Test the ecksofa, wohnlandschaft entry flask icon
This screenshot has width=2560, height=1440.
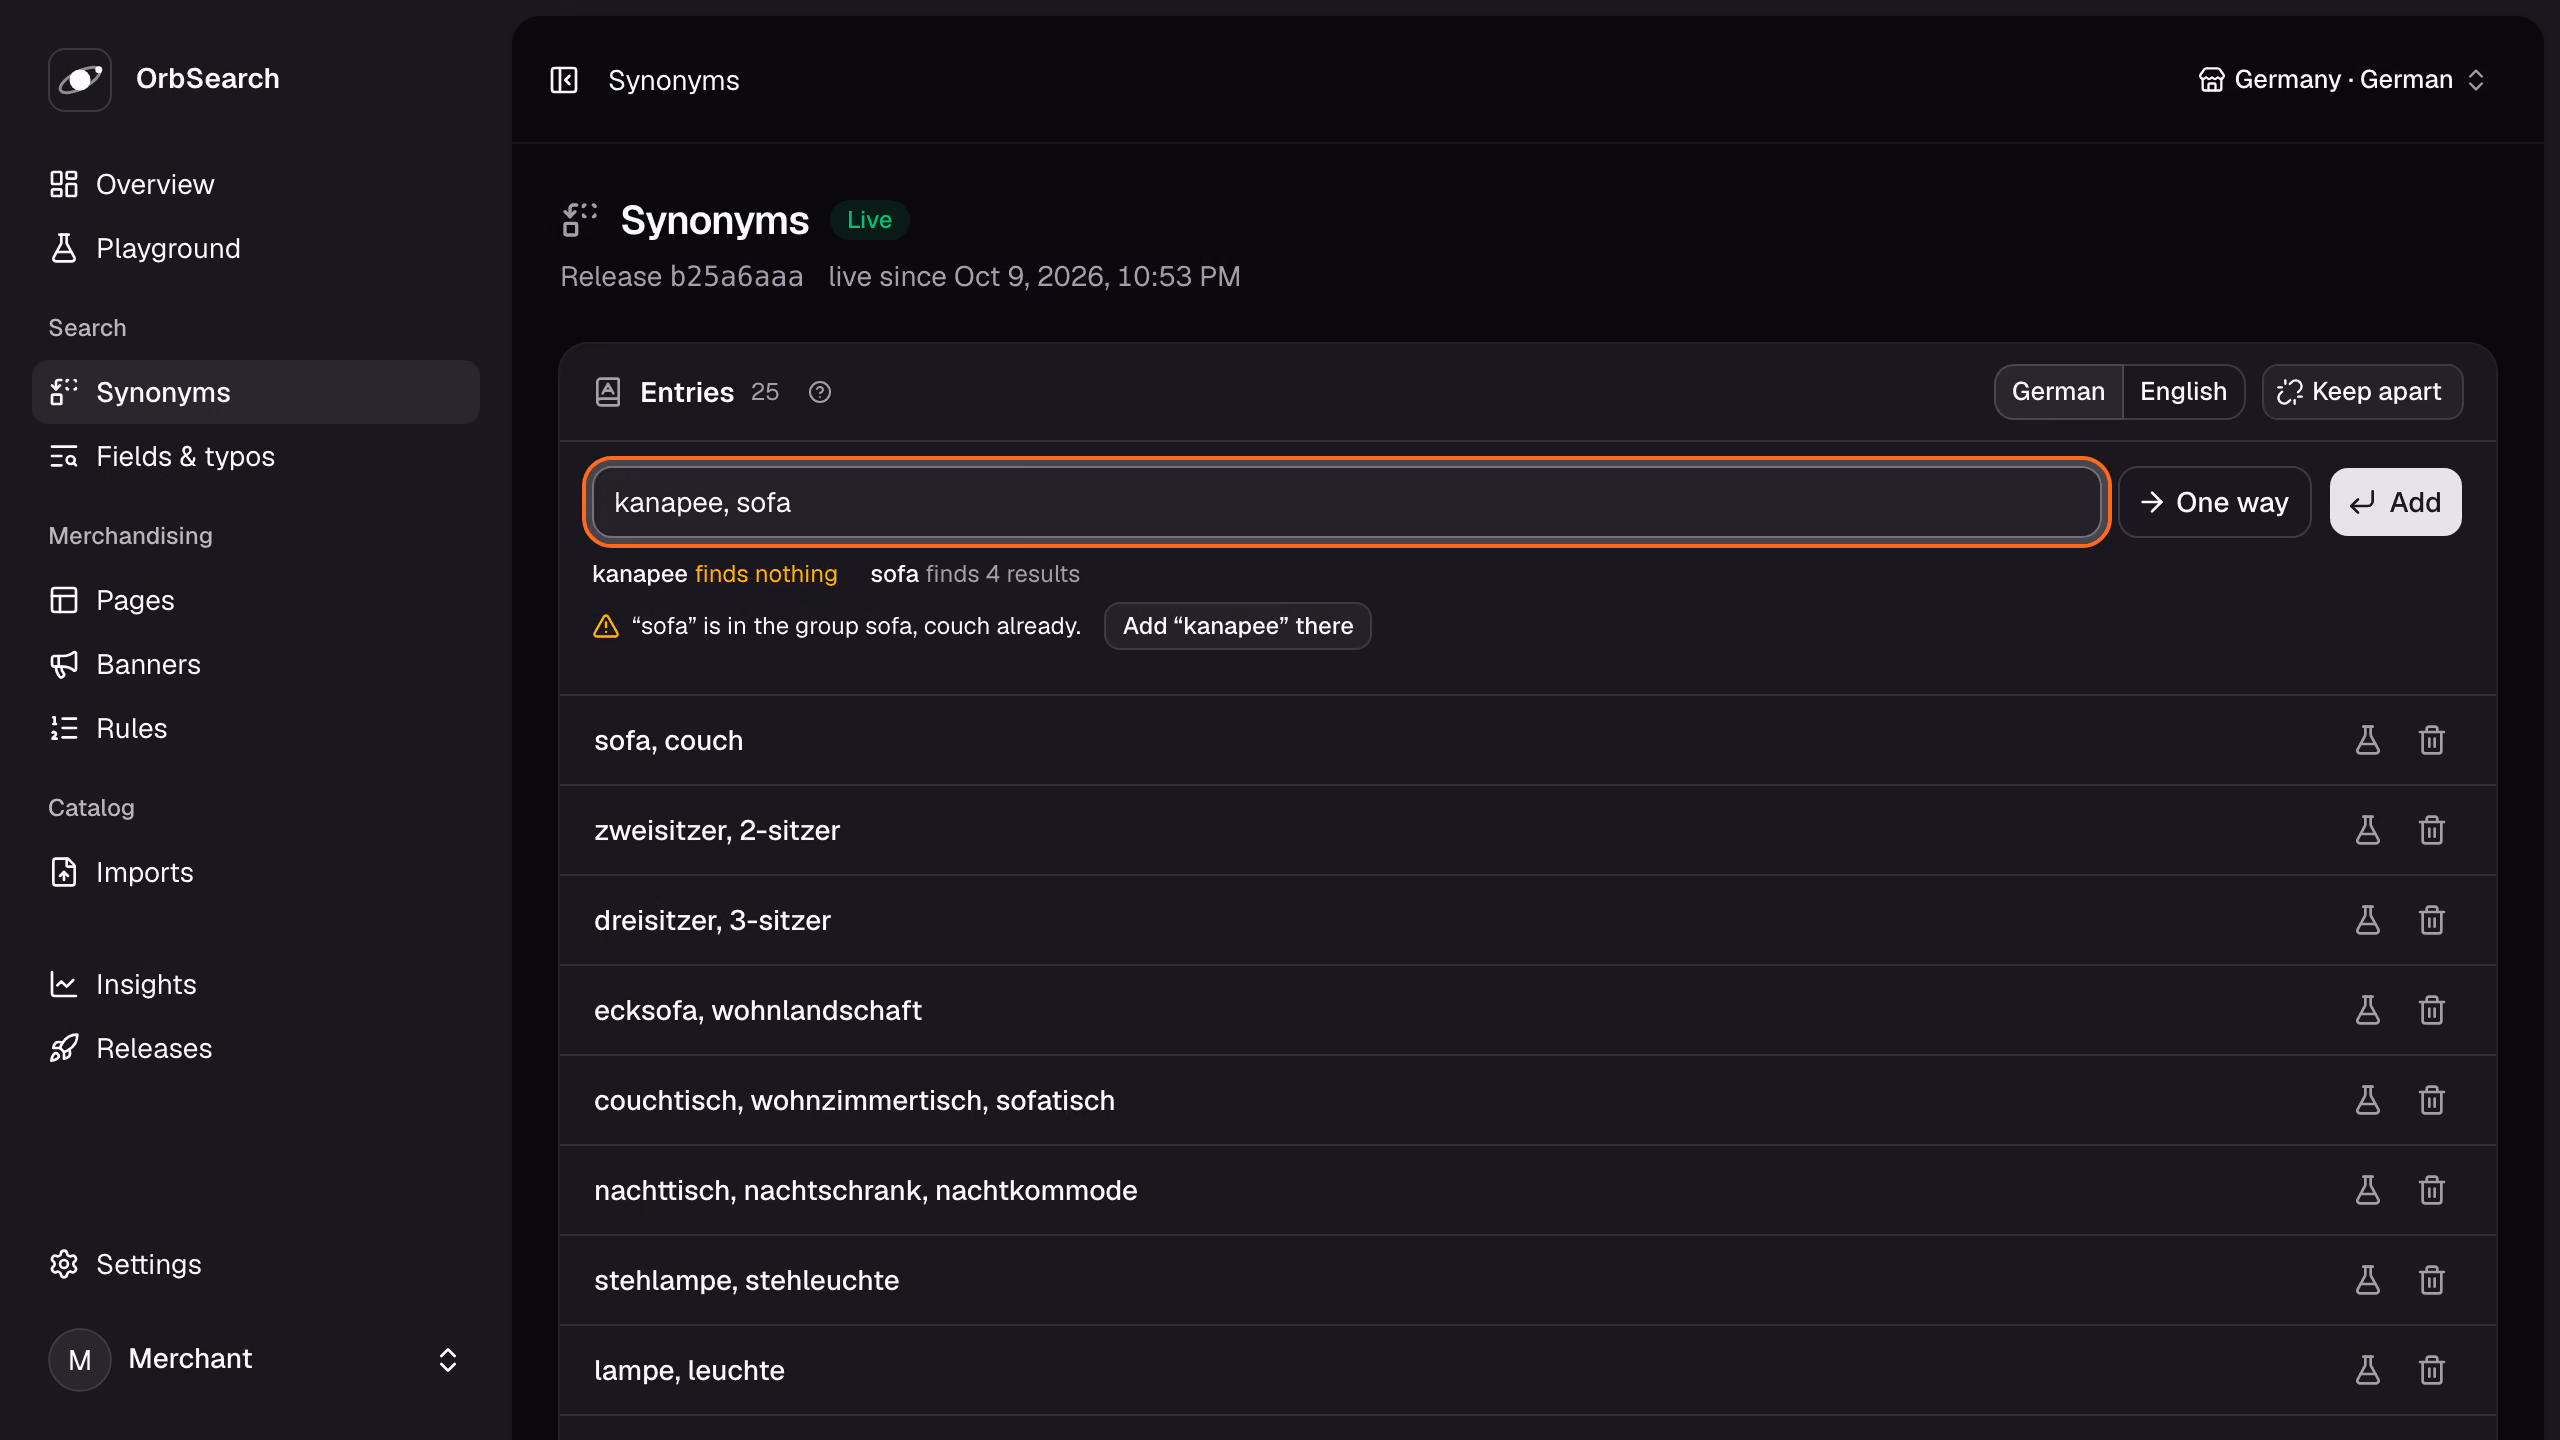point(2368,1010)
